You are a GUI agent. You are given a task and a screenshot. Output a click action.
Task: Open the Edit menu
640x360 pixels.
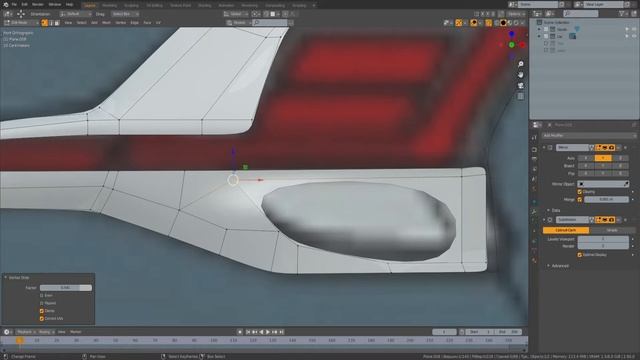click(24, 4)
